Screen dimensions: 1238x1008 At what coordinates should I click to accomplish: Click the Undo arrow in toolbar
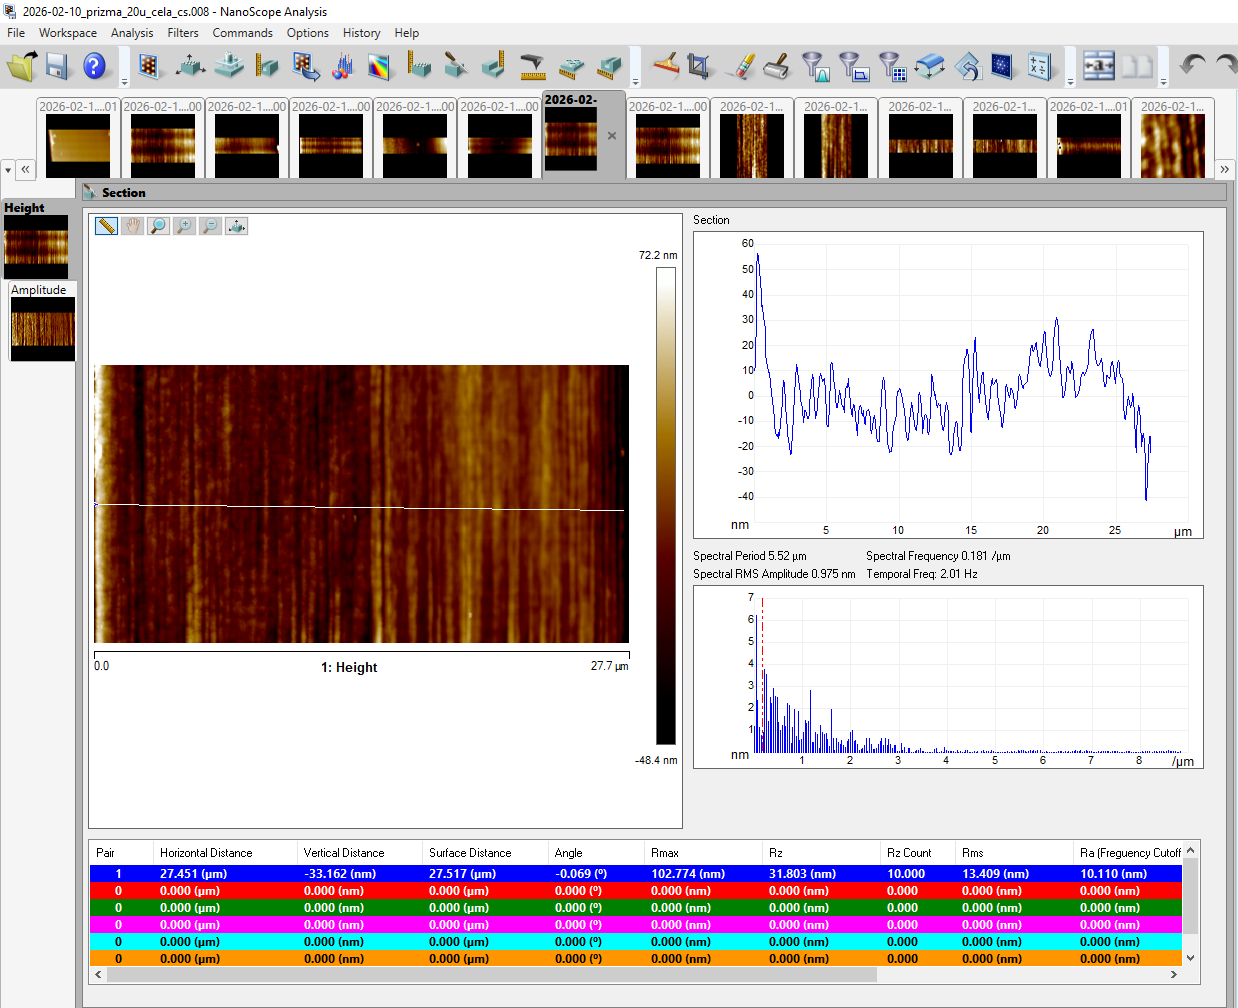point(1192,66)
